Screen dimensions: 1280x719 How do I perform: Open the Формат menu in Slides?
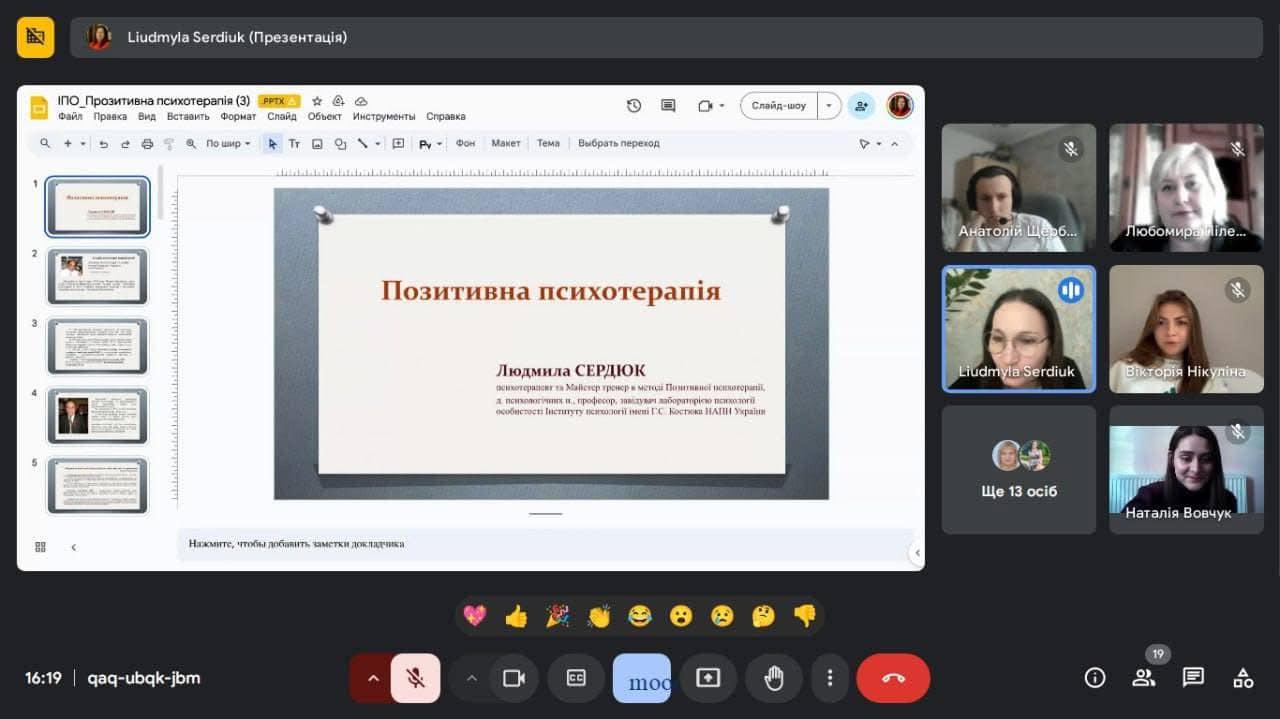238,117
